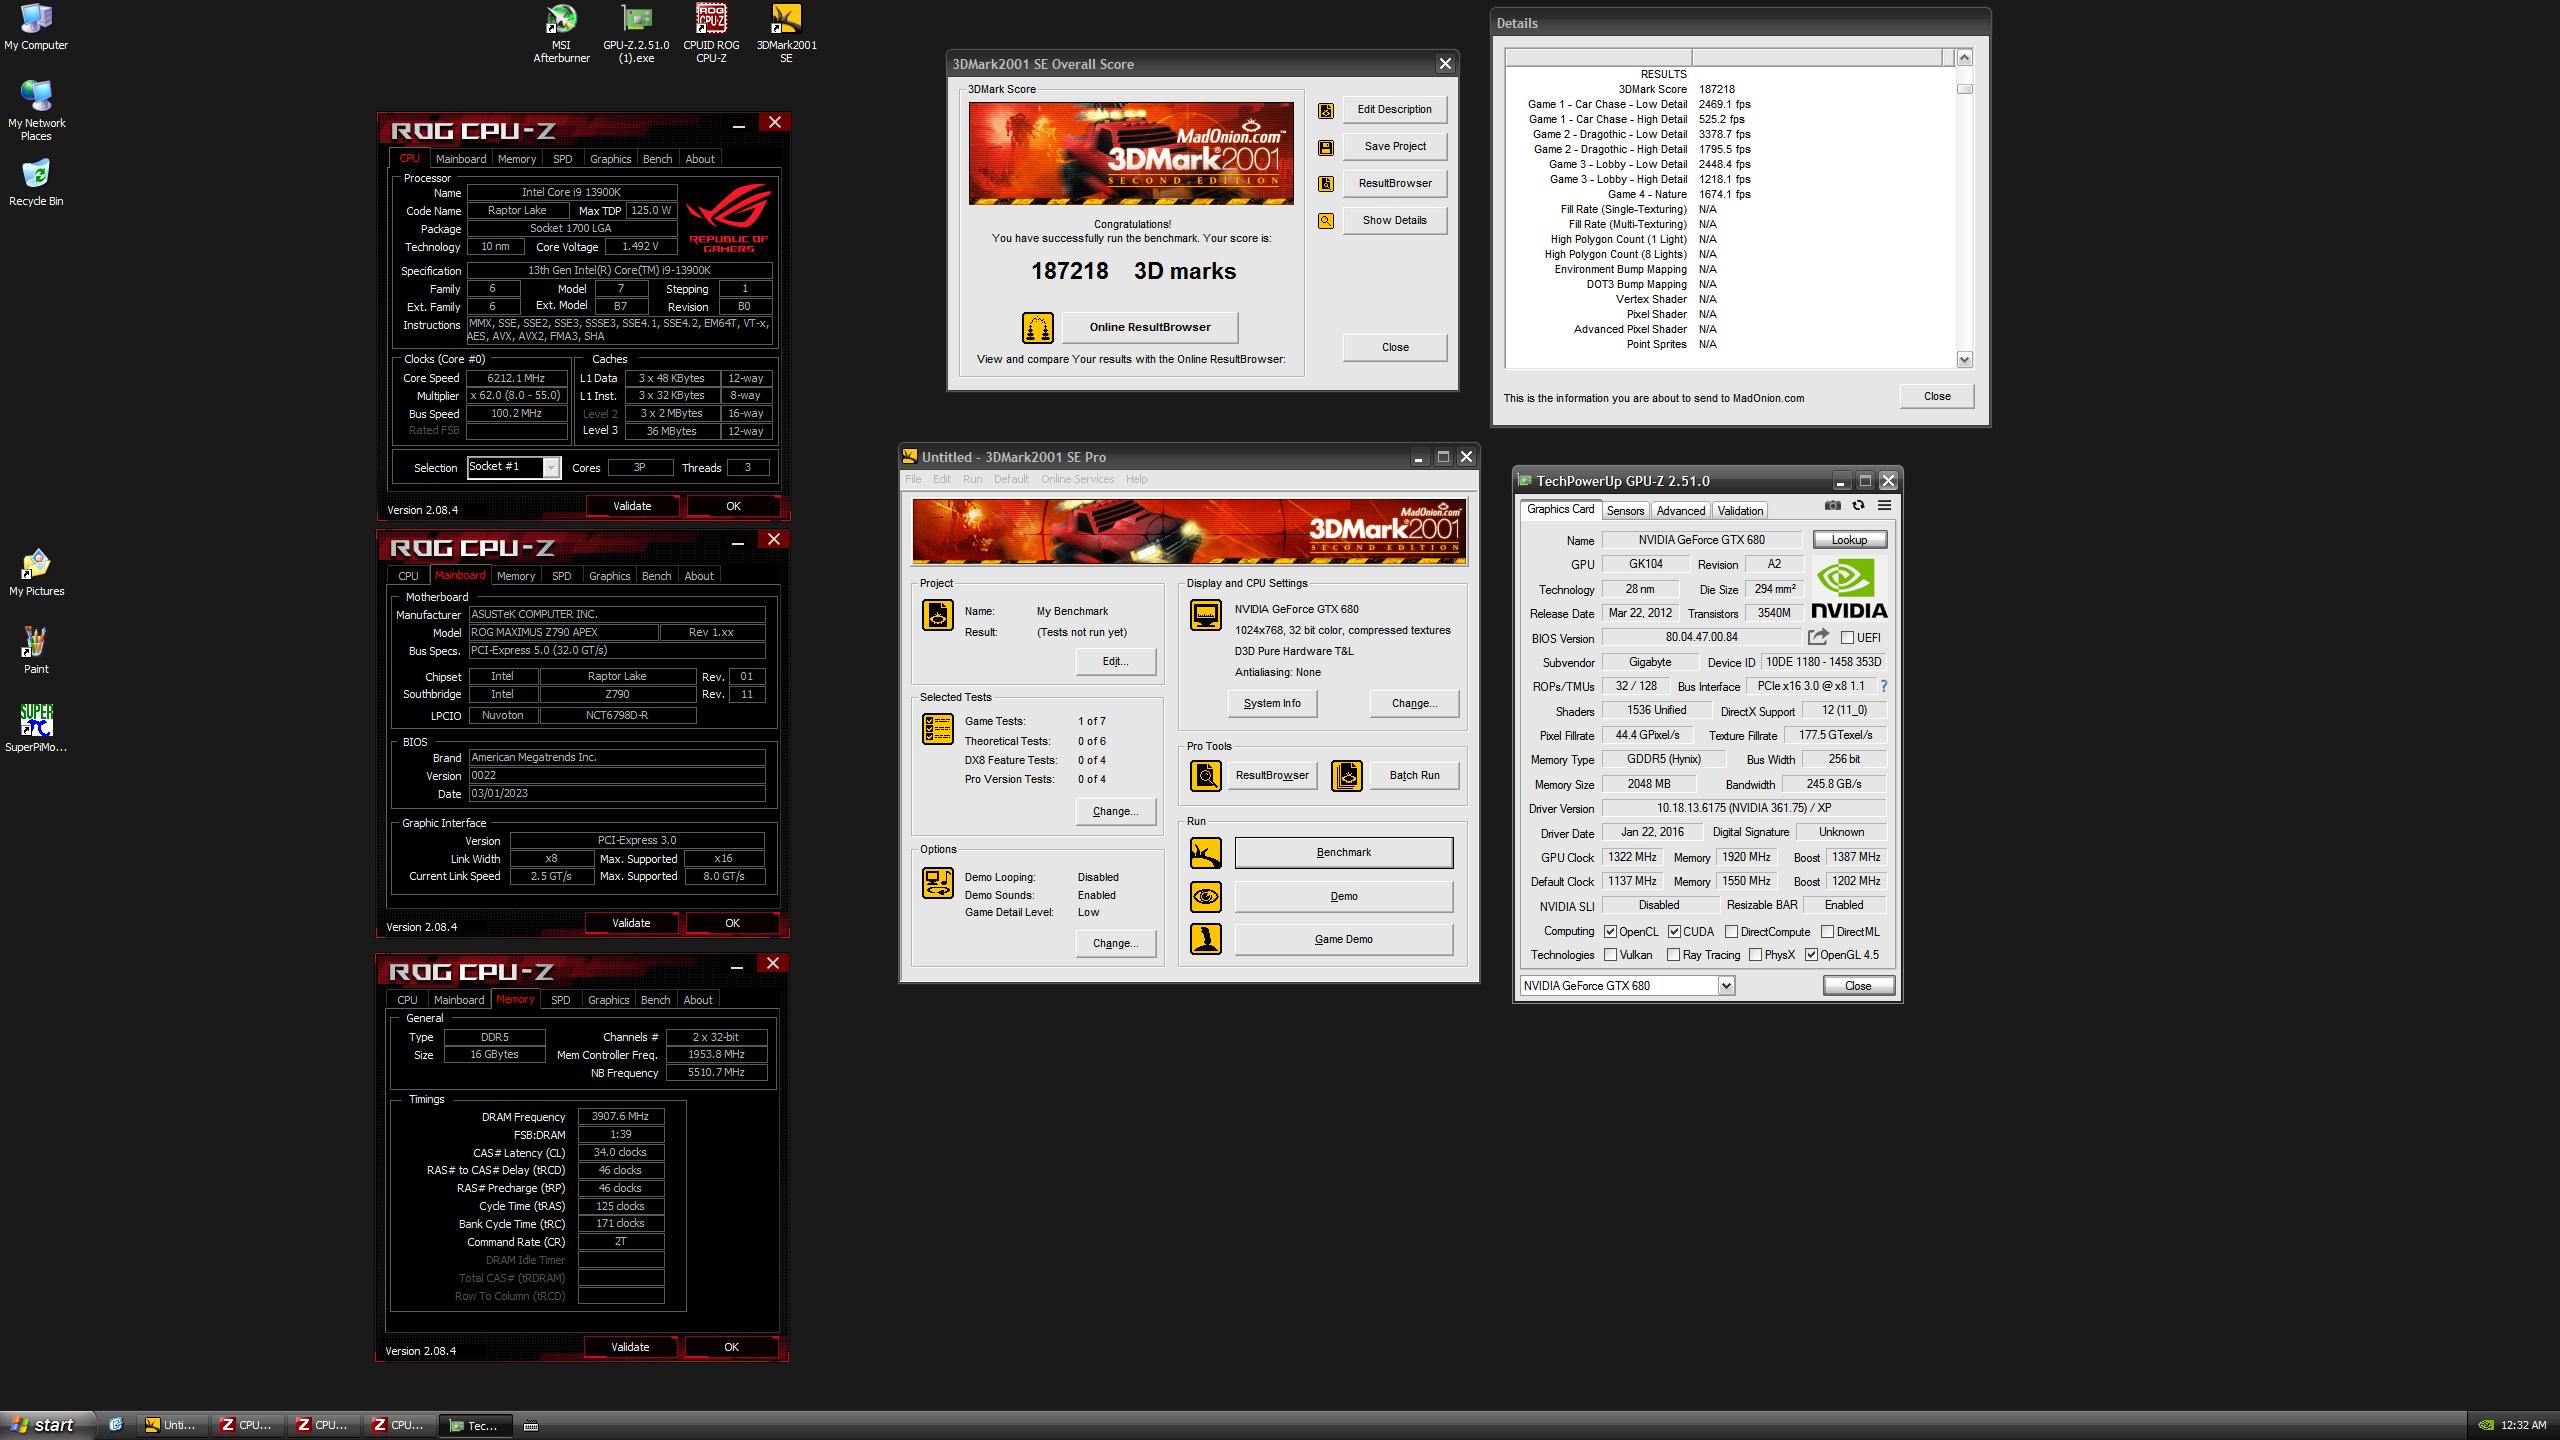Click the Untitled 3DMark taskbar item
Screen dimensions: 2560x1440
pos(174,1425)
